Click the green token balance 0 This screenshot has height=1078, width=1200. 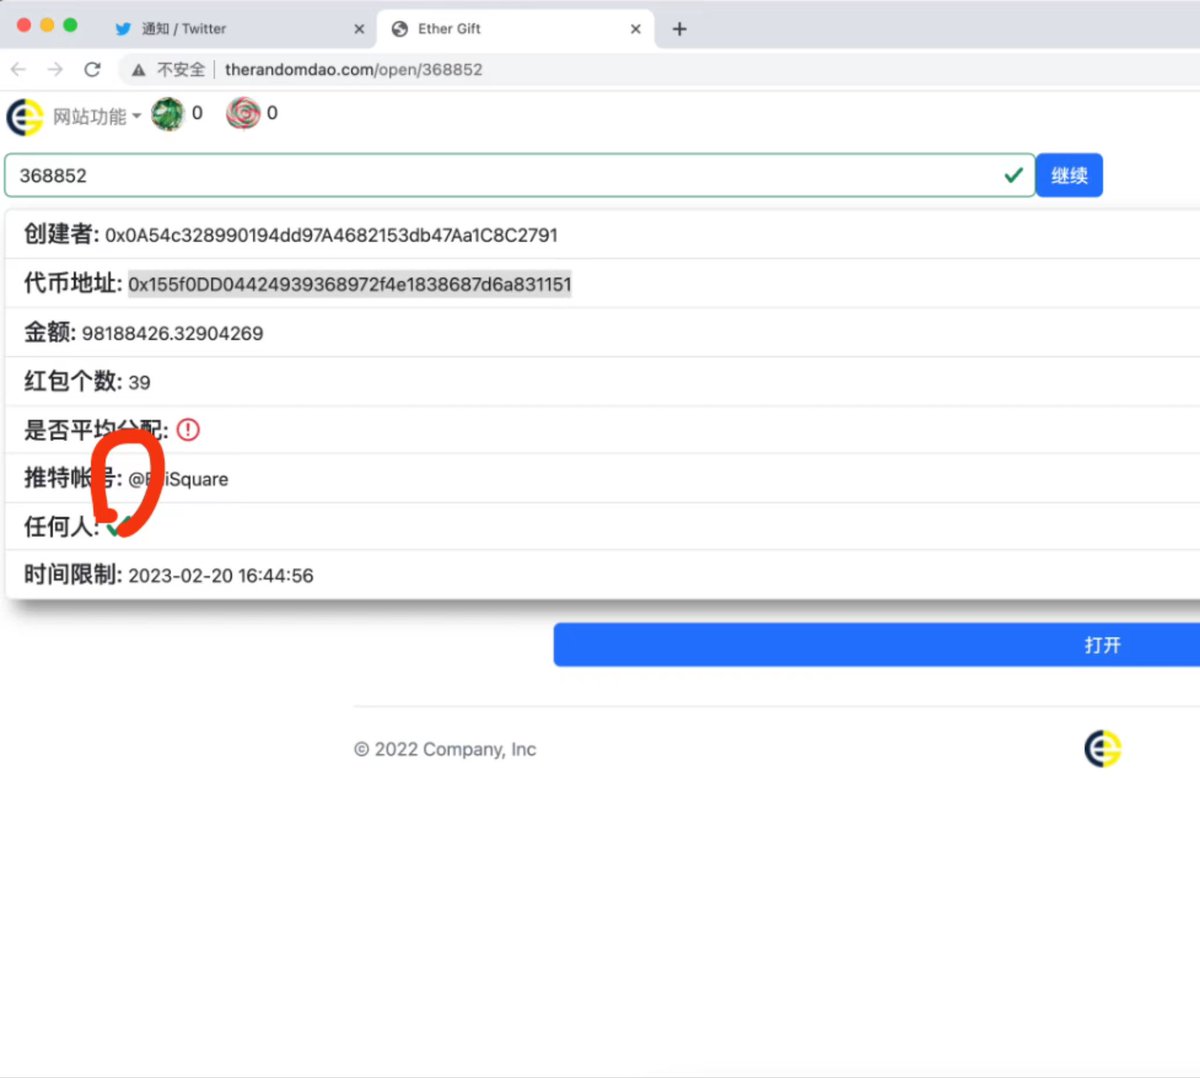tap(197, 113)
